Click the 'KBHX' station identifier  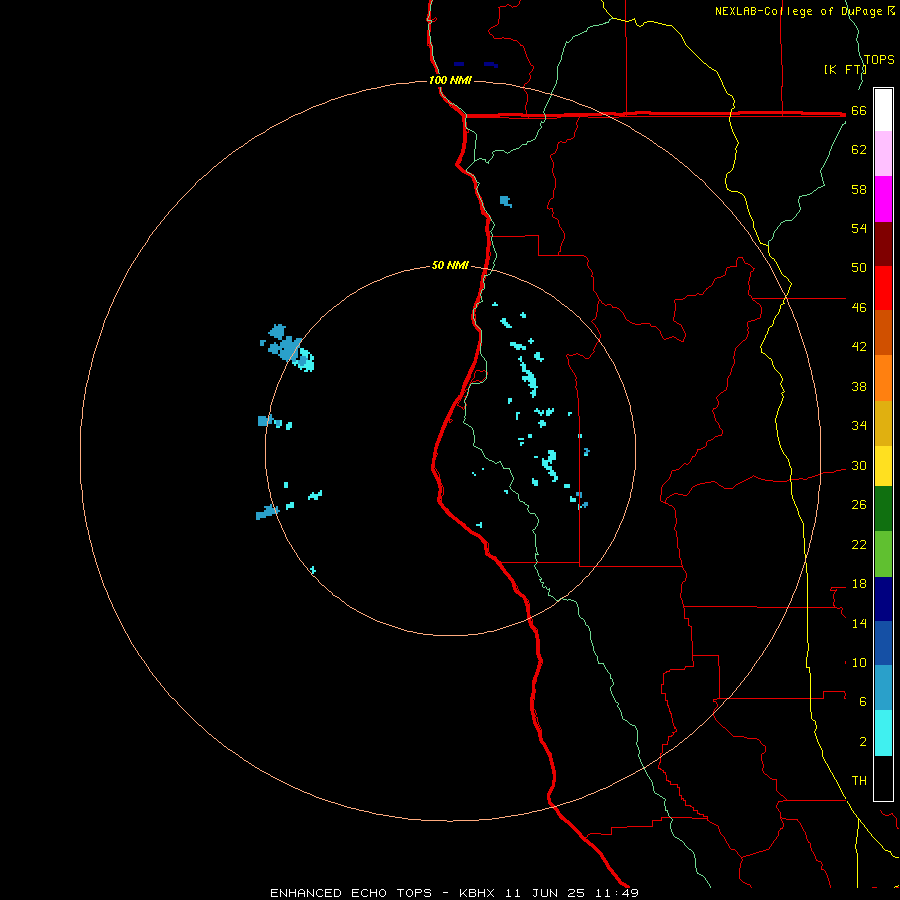click(479, 893)
